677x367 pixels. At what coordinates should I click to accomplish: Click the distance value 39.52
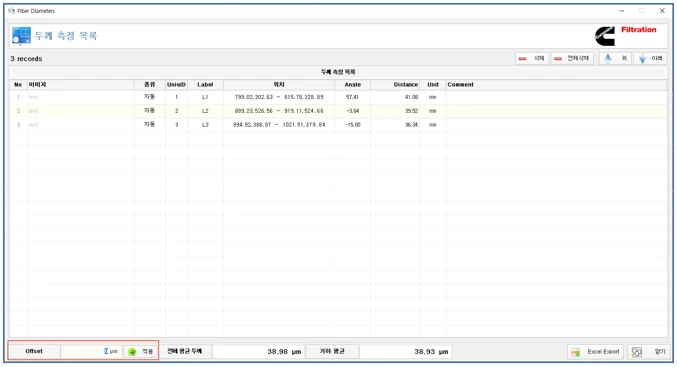click(395, 111)
